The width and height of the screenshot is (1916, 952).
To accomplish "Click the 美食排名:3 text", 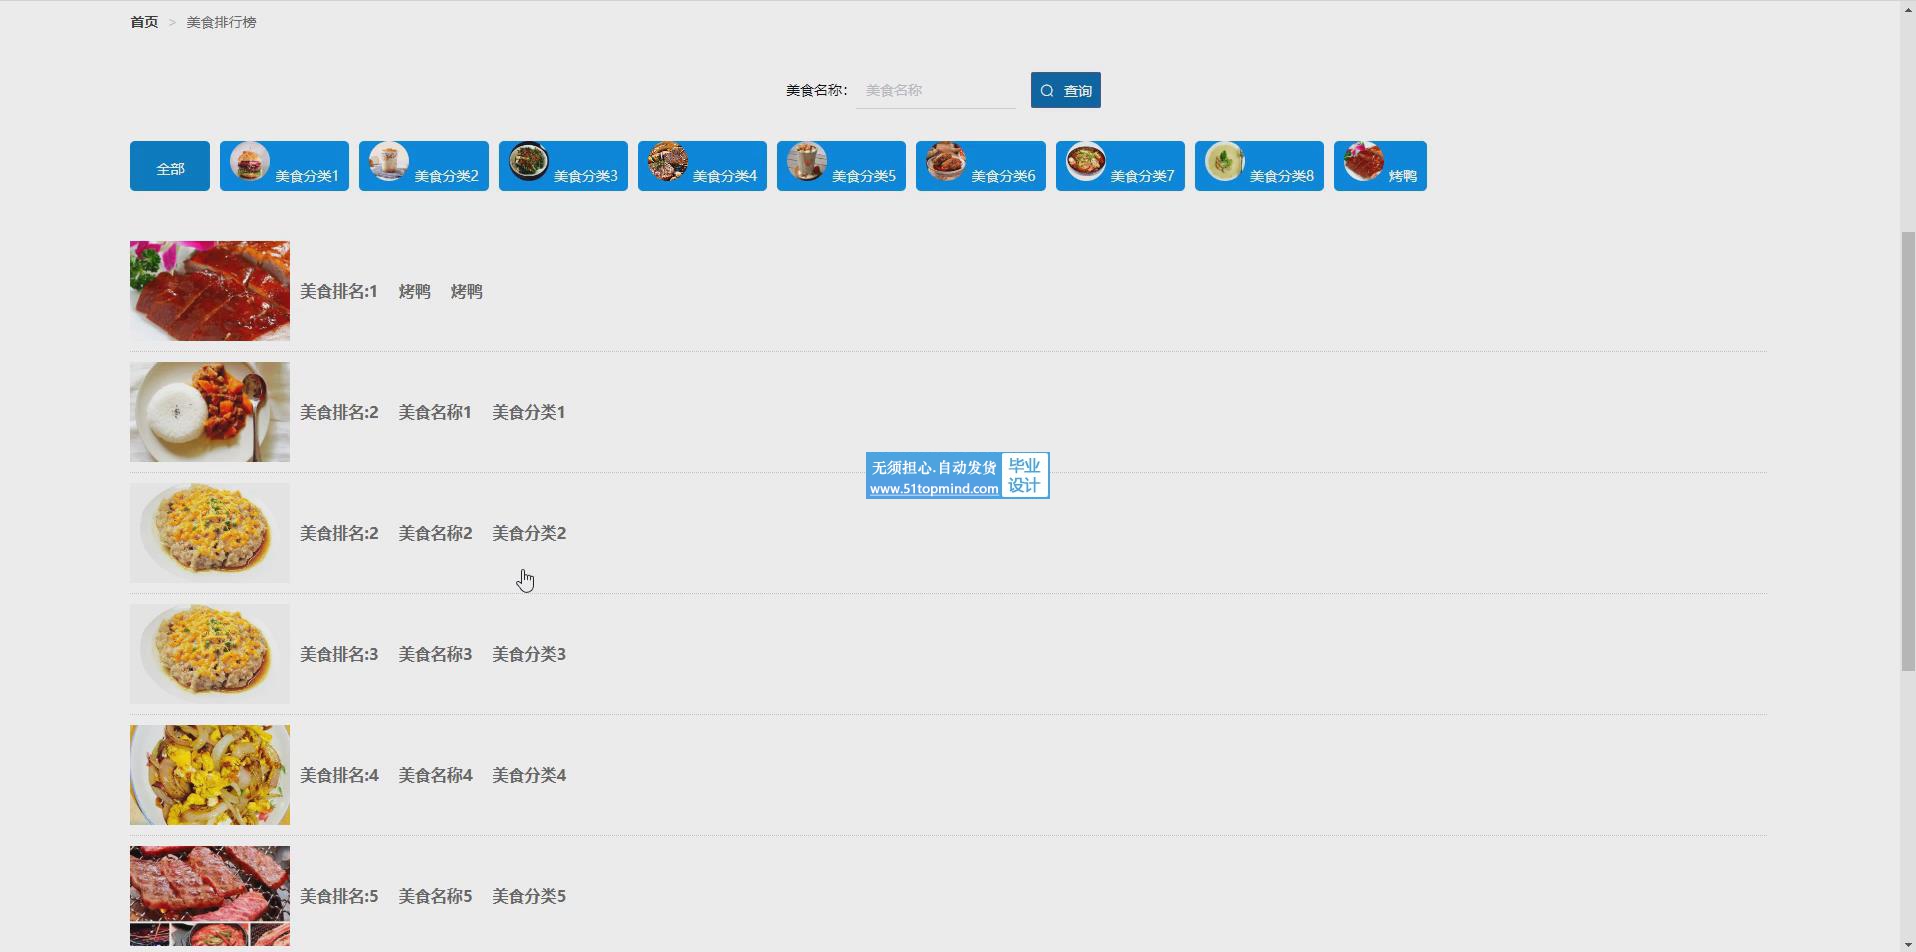I will [x=339, y=655].
